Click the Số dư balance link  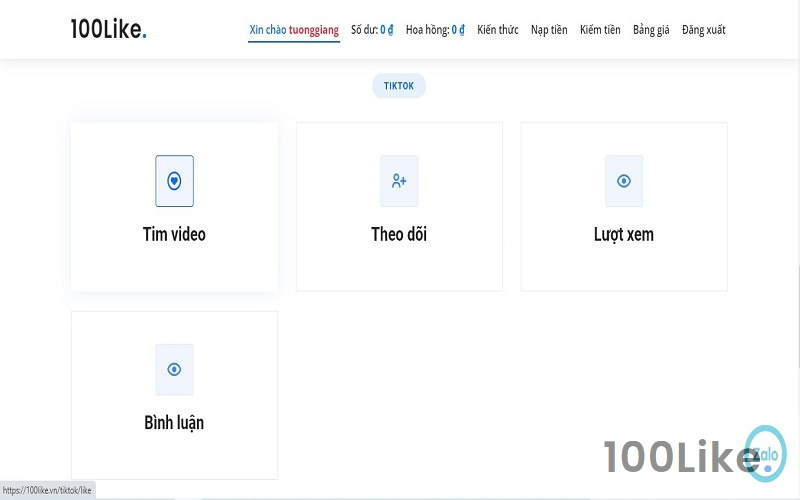(x=372, y=30)
